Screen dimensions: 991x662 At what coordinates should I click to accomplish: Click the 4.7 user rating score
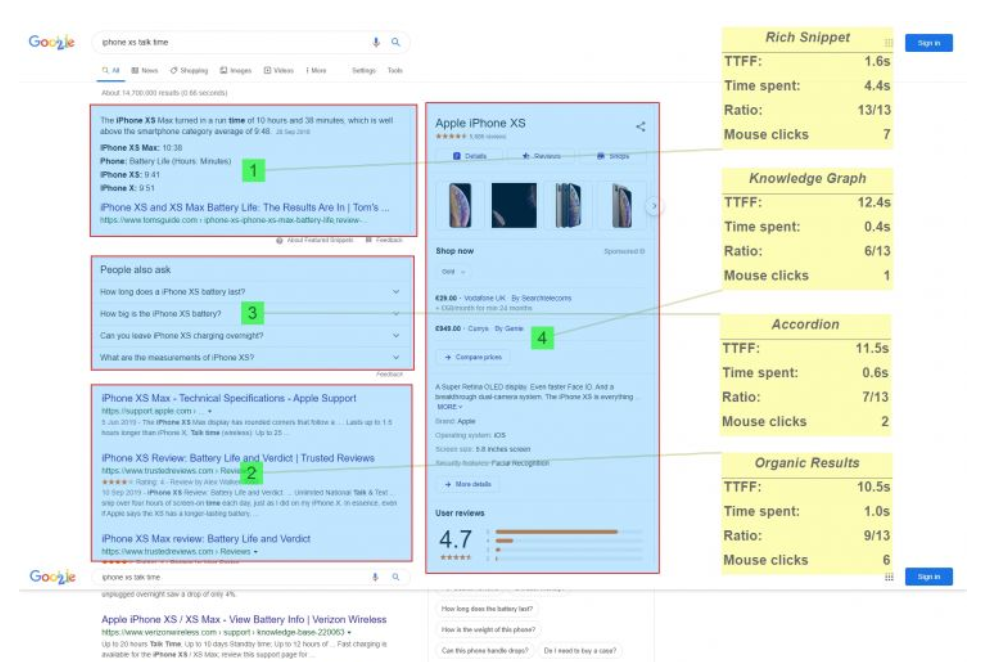tap(455, 539)
